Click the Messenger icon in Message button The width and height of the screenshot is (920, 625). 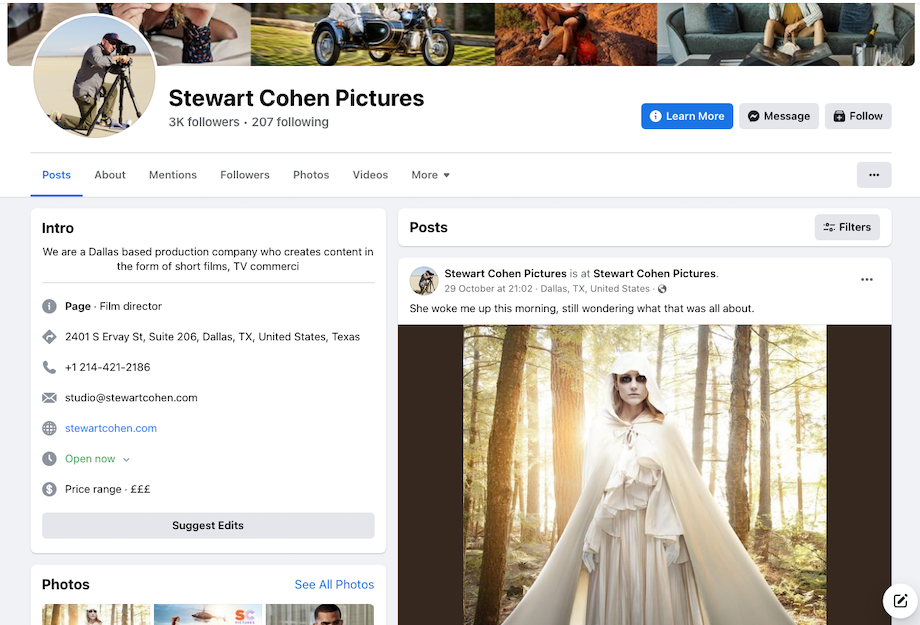[753, 116]
